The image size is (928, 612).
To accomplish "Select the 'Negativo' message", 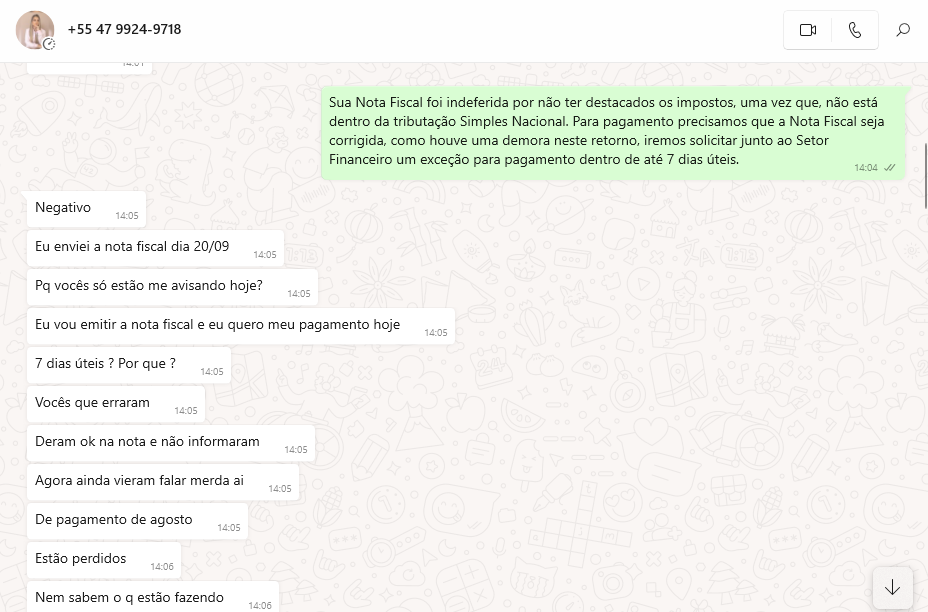I will pos(86,209).
